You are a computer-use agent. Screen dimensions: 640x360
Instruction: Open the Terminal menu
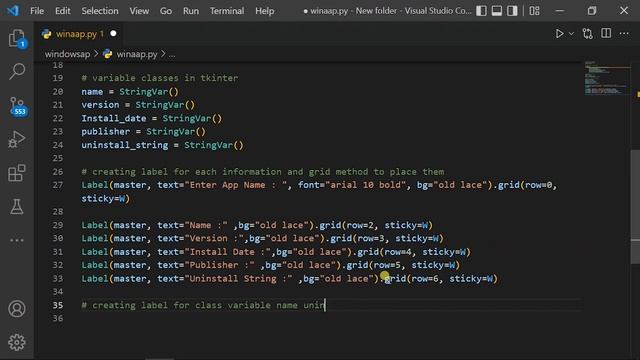(x=227, y=11)
